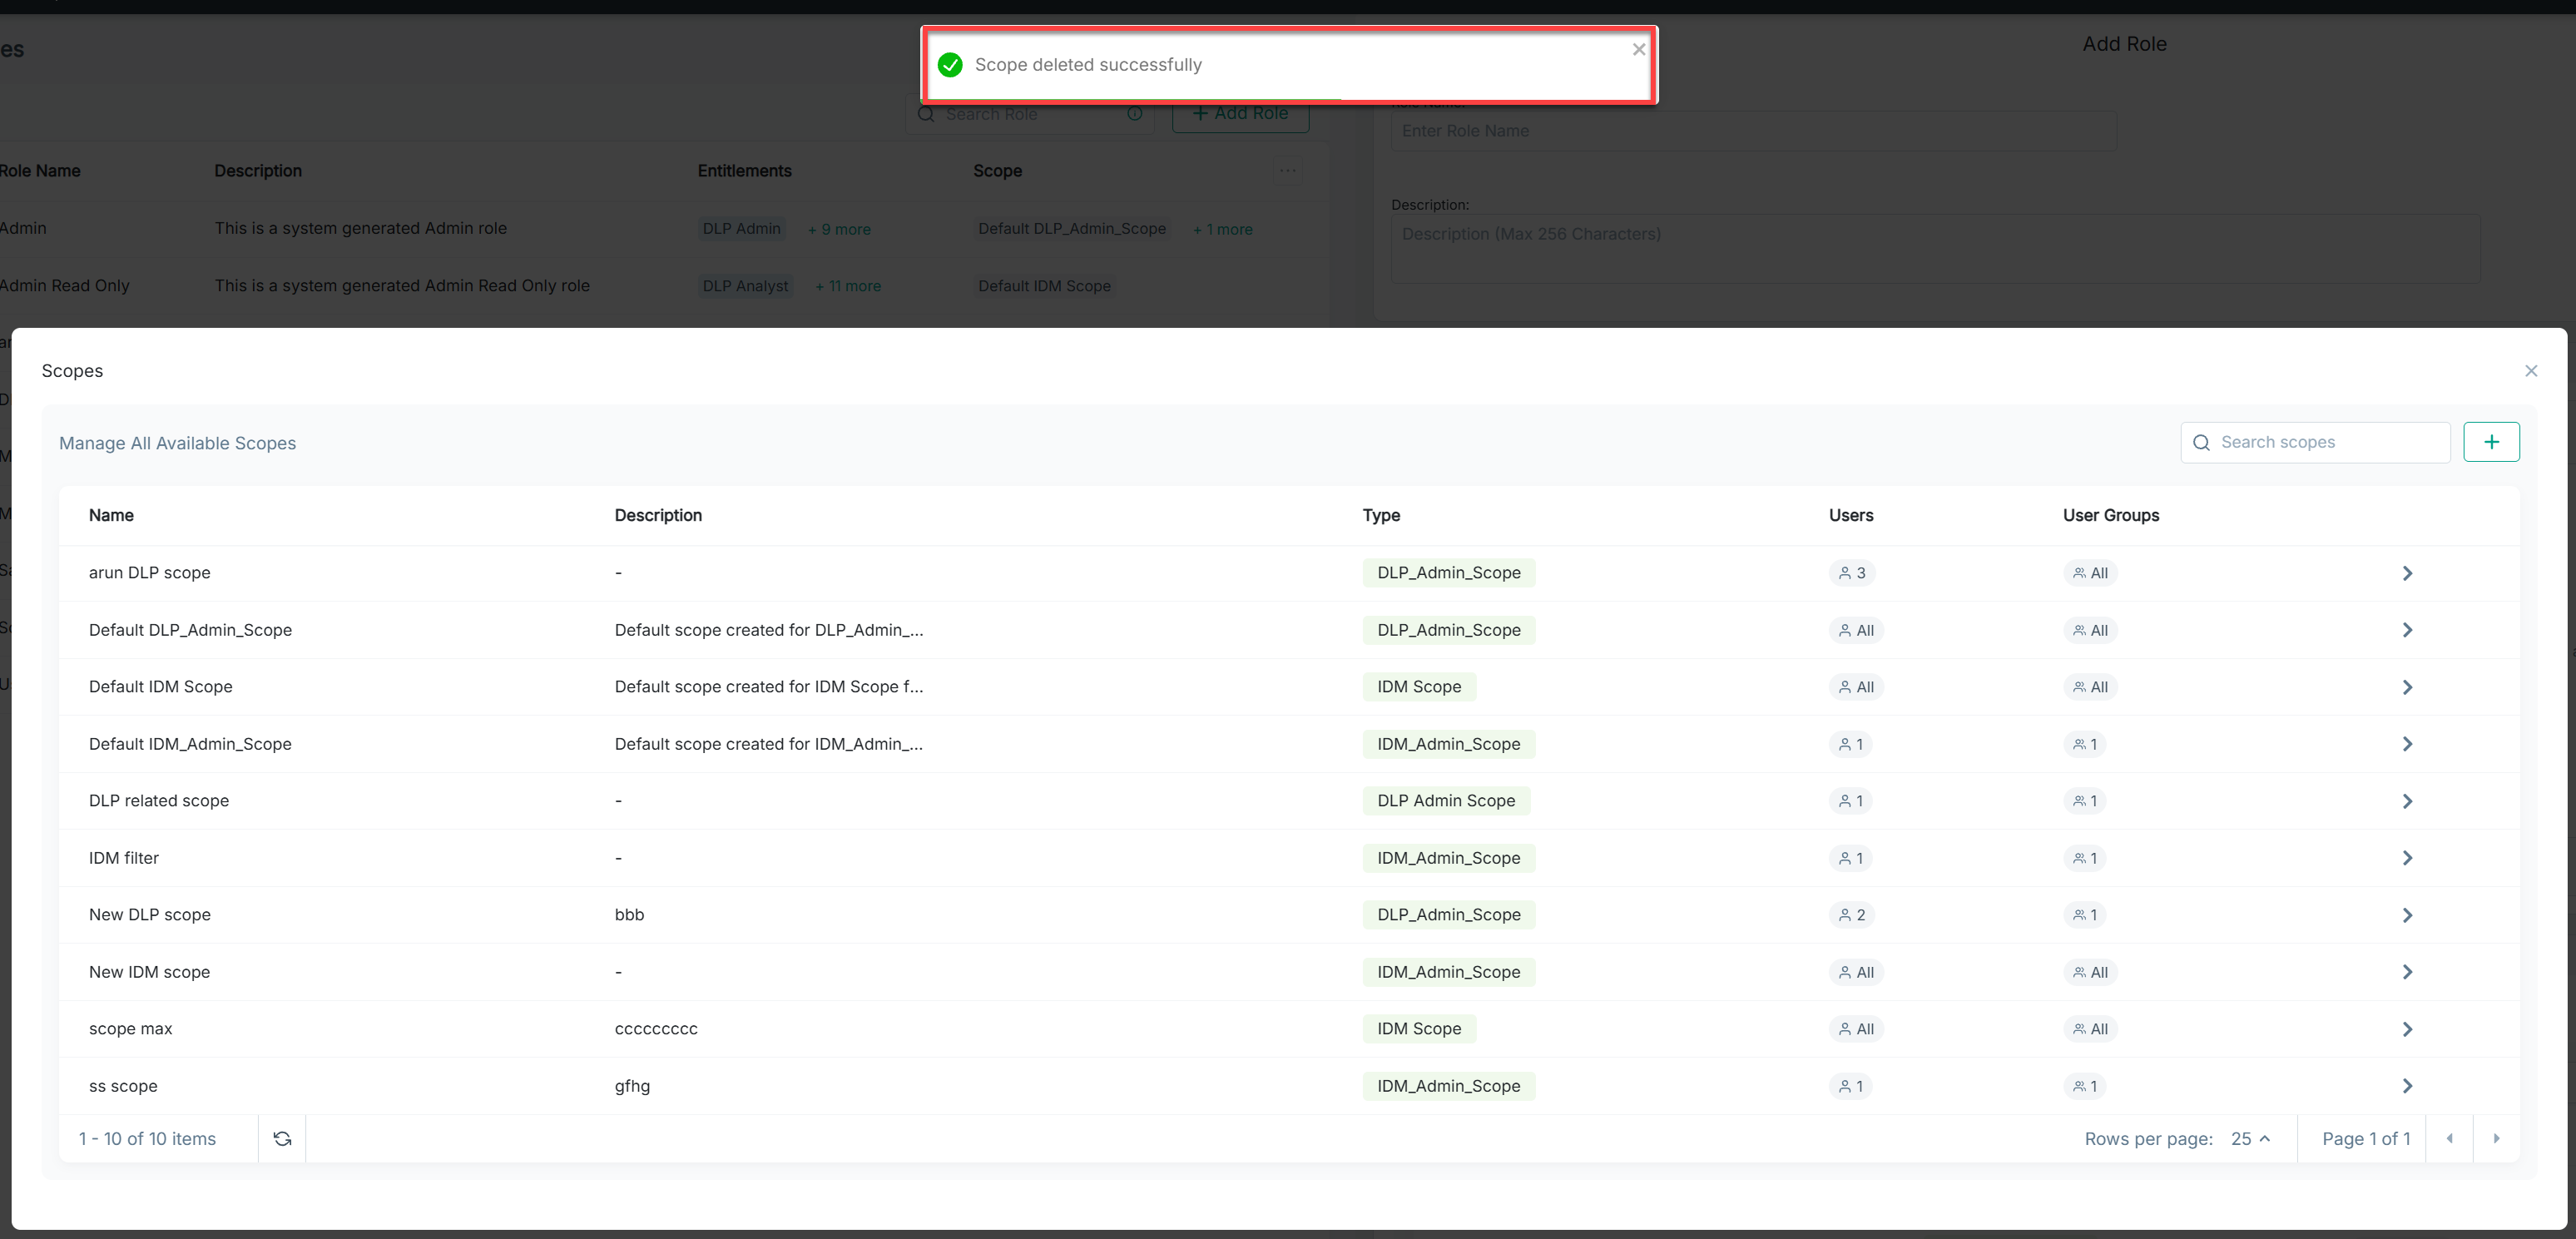Expand the New IDM scope row chevron
The width and height of the screenshot is (2576, 1239).
click(x=2407, y=972)
